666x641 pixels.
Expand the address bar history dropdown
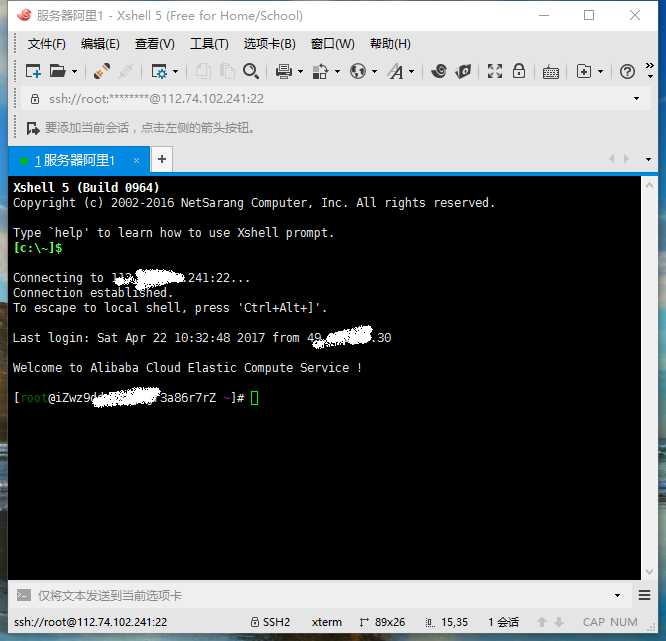pos(636,99)
